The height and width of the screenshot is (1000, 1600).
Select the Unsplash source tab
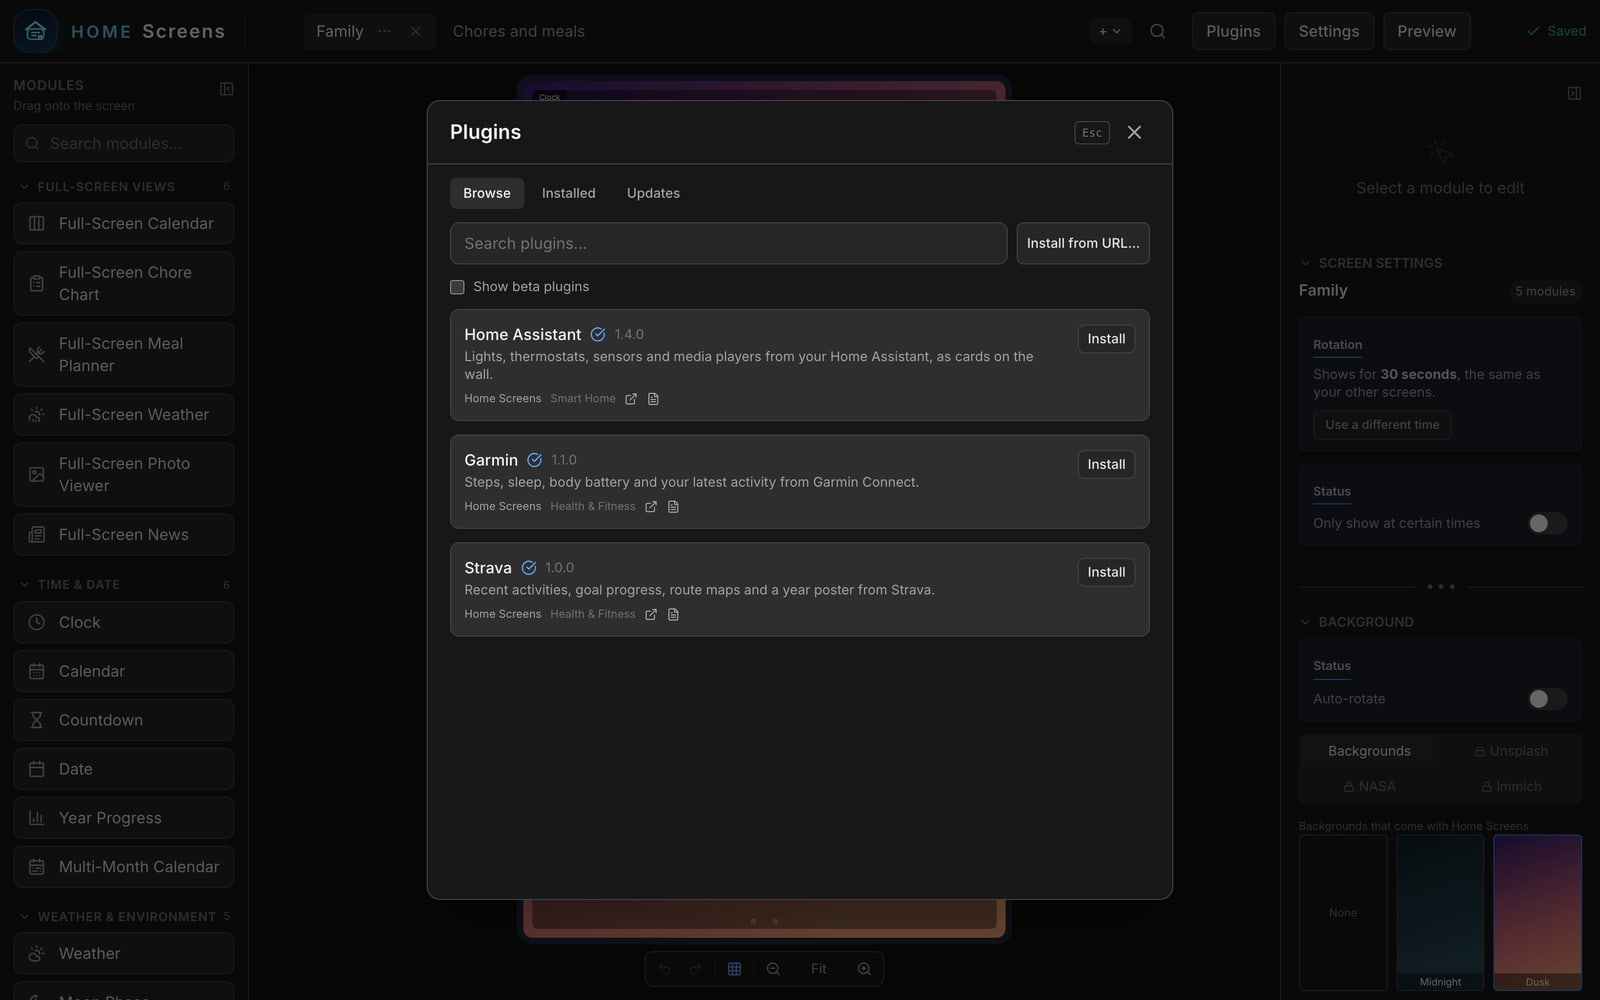(1511, 751)
